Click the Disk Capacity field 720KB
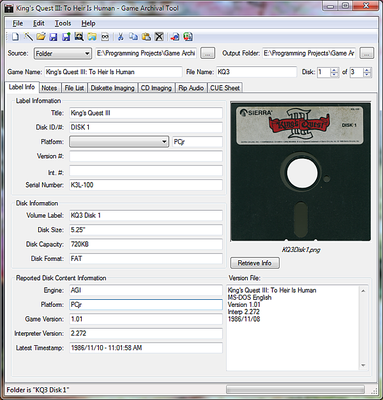383x400 pixels. (146, 244)
